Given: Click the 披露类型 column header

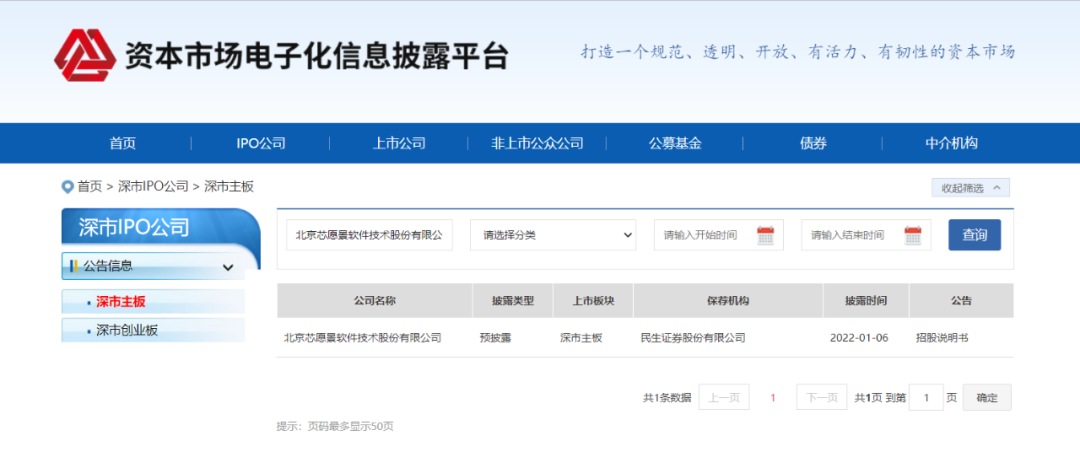Looking at the screenshot, I should 513,301.
